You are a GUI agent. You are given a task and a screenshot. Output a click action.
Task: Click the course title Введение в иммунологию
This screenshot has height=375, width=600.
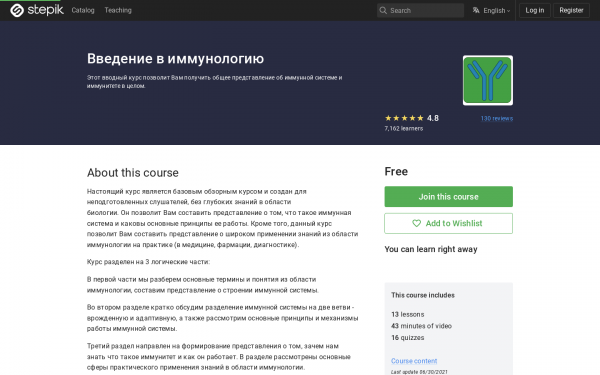click(175, 59)
